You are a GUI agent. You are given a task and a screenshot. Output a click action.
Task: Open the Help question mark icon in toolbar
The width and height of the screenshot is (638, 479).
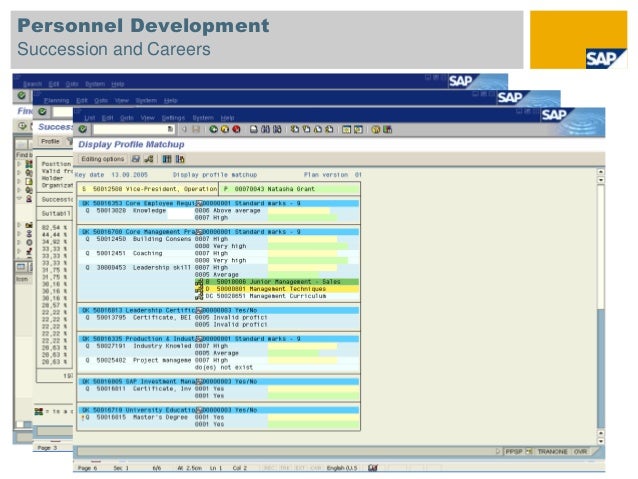click(x=376, y=129)
